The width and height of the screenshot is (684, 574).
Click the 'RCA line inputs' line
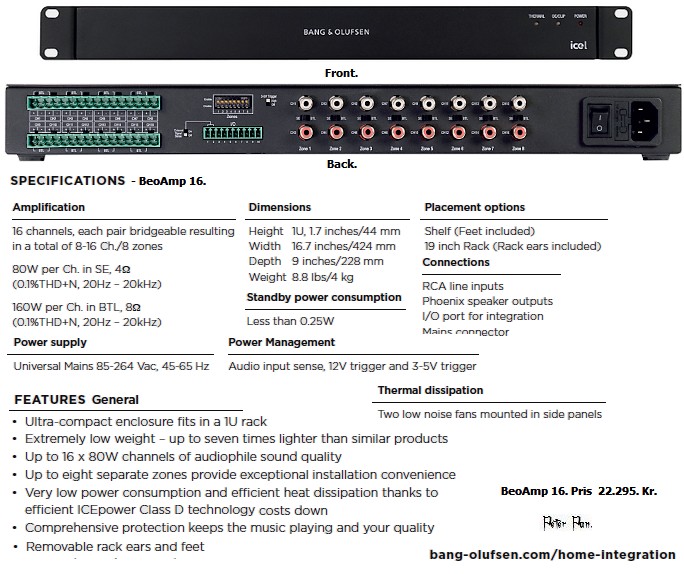coord(463,286)
